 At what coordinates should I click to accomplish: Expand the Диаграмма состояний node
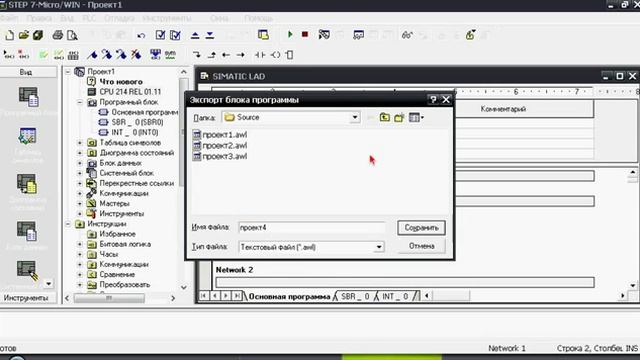click(x=80, y=153)
